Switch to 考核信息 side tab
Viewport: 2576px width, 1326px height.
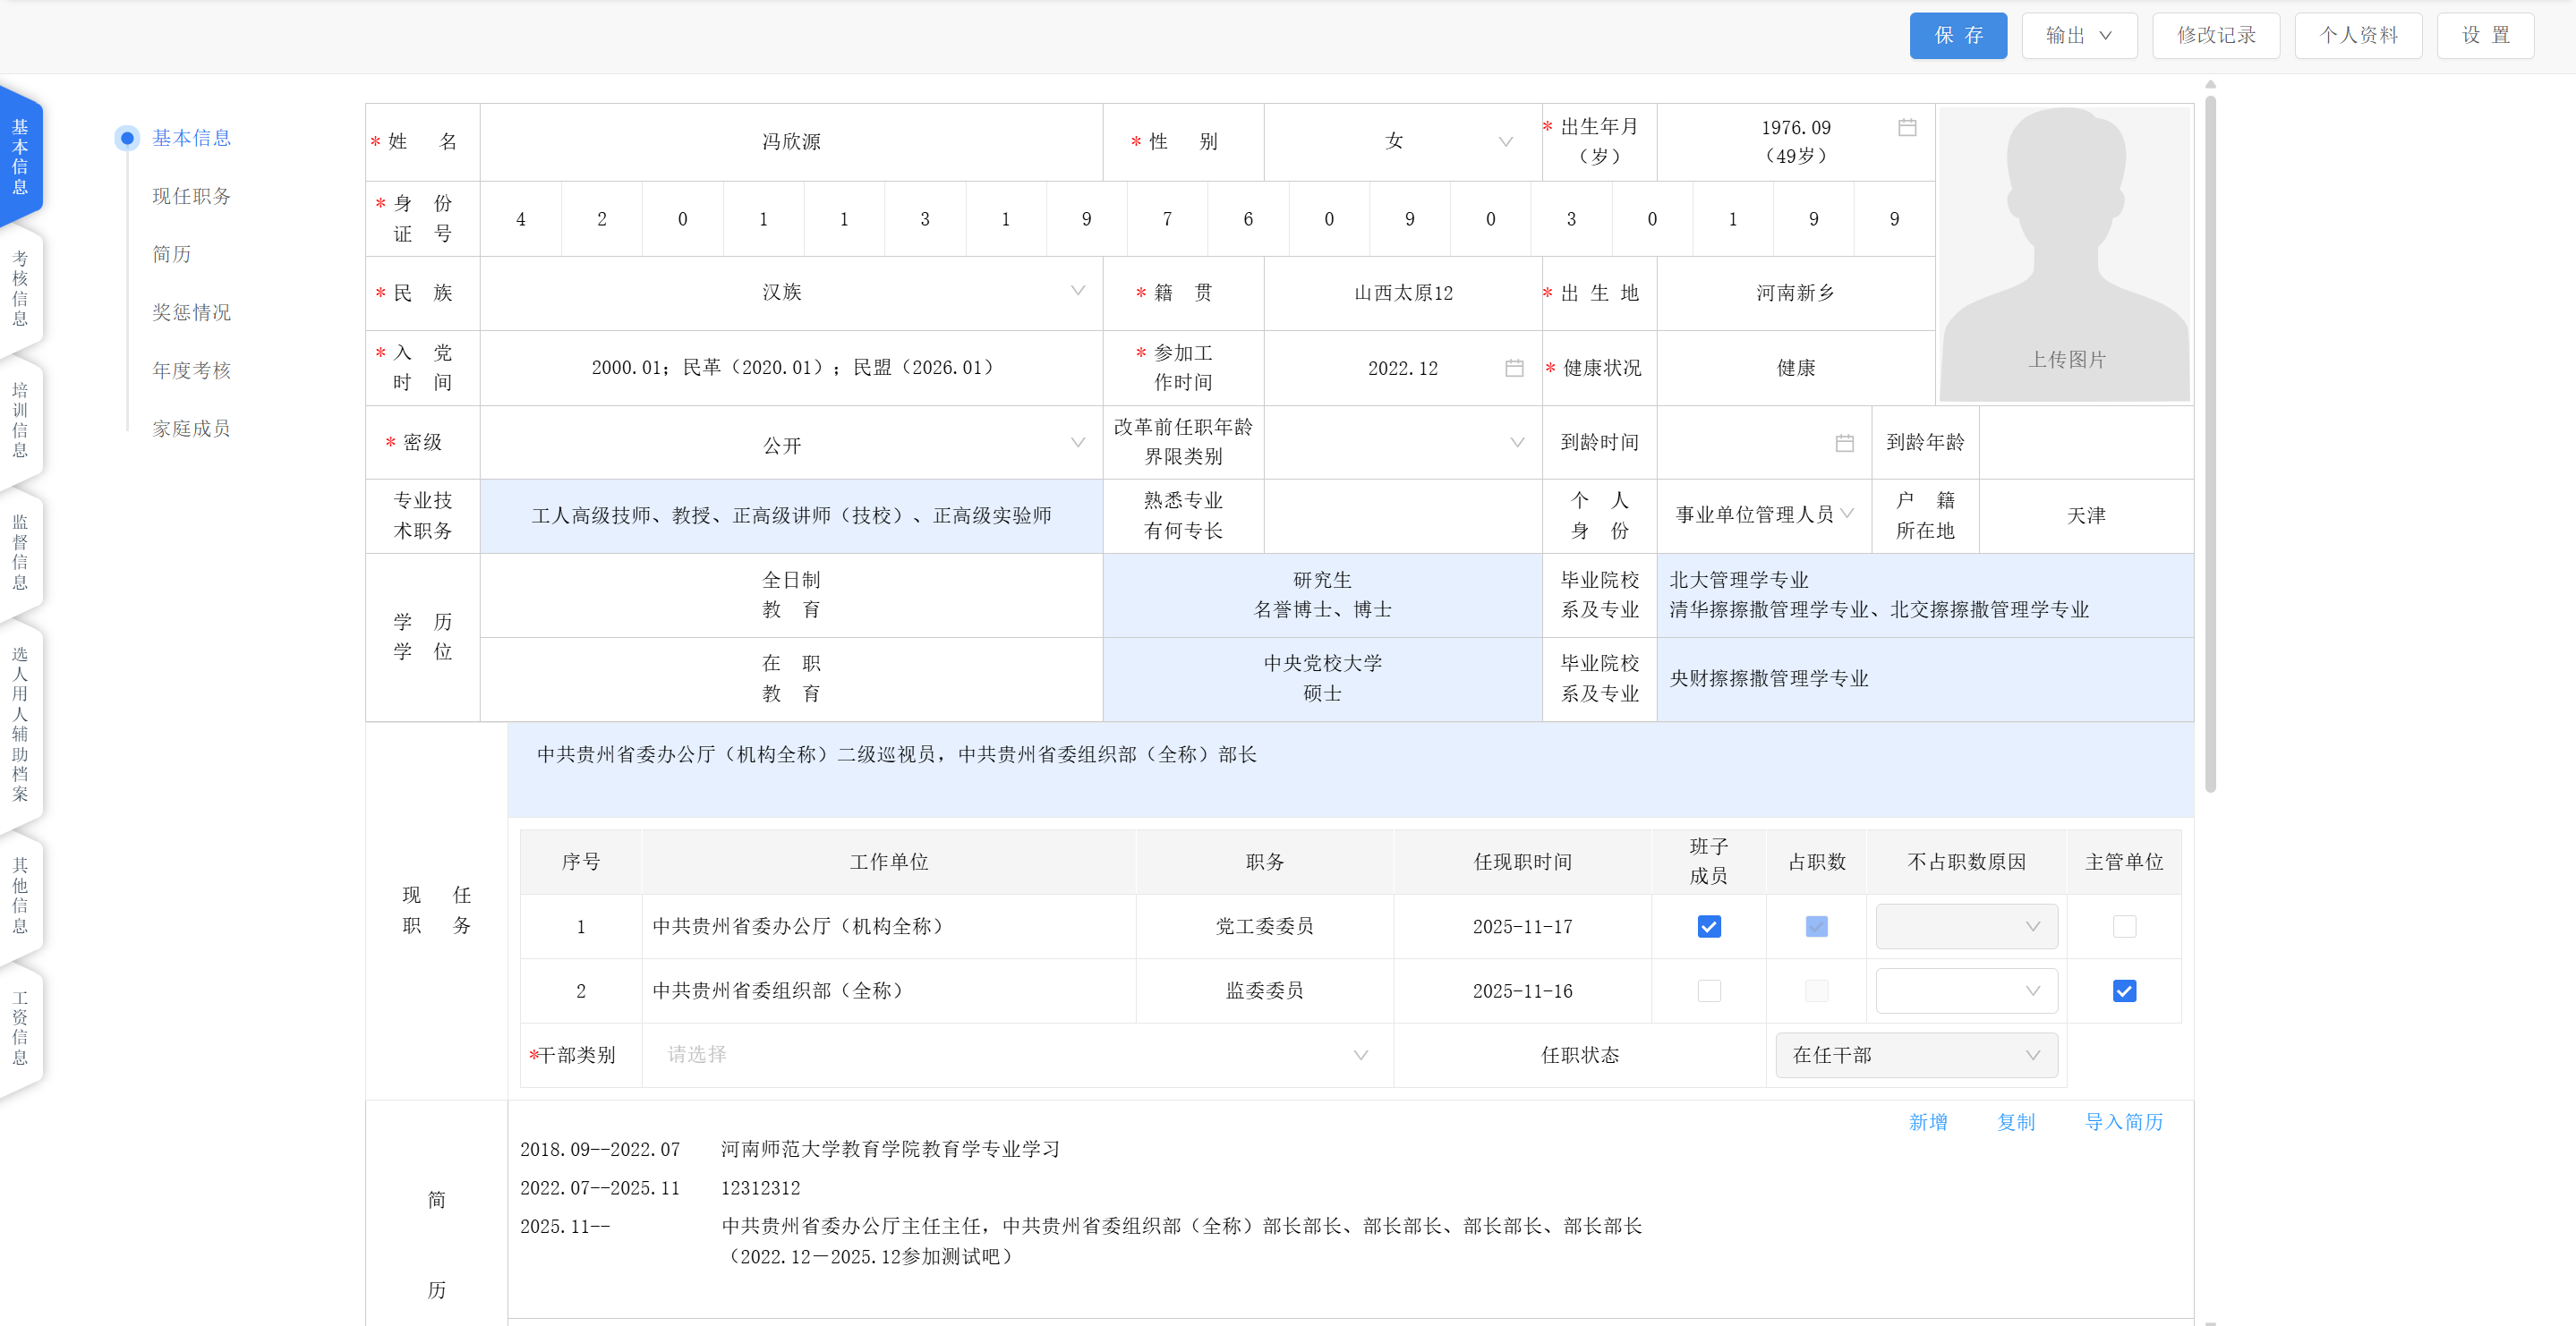(x=20, y=288)
